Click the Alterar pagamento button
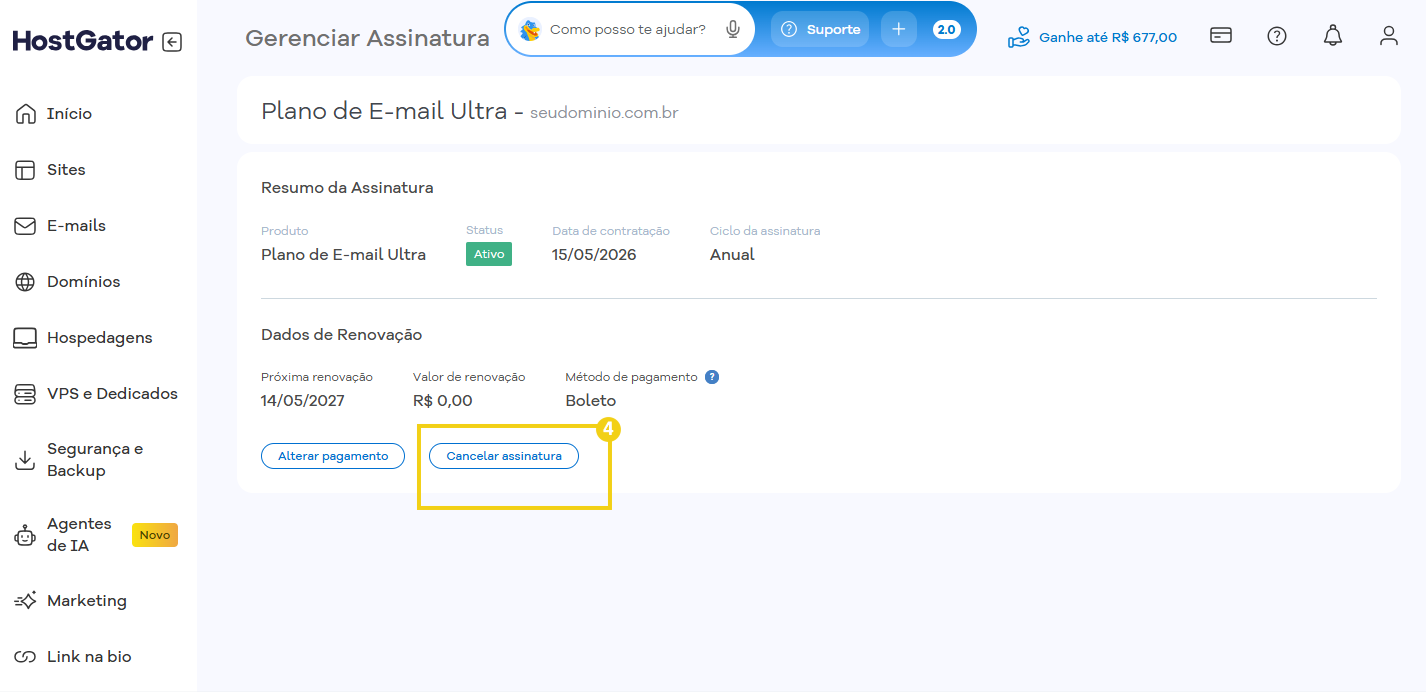1426x692 pixels. tap(333, 456)
